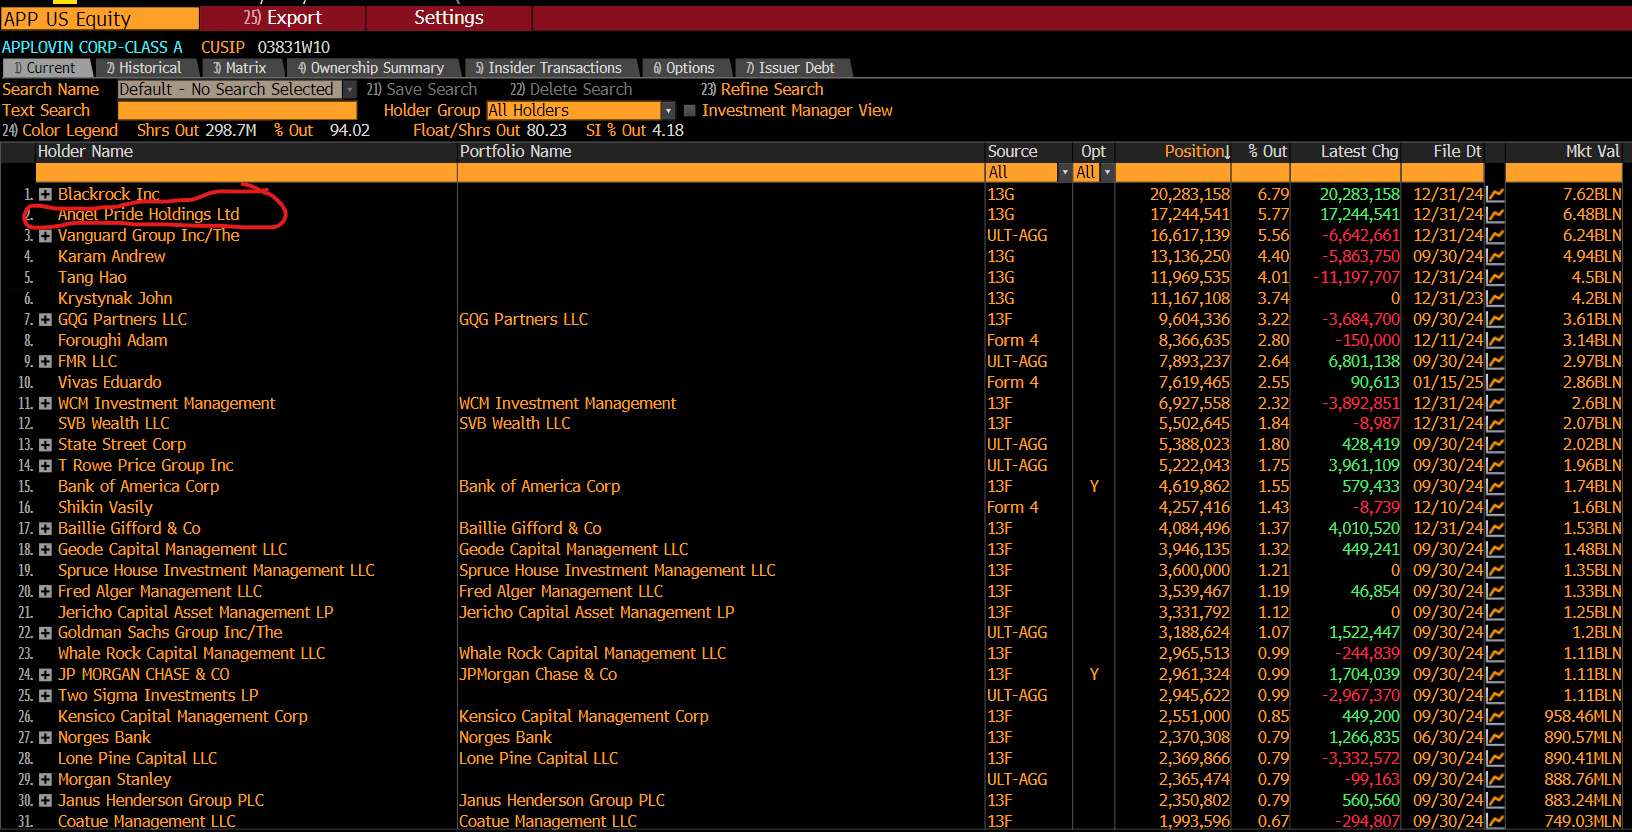Open the Source filter All dropdown
The height and width of the screenshot is (832, 1632).
(1064, 173)
